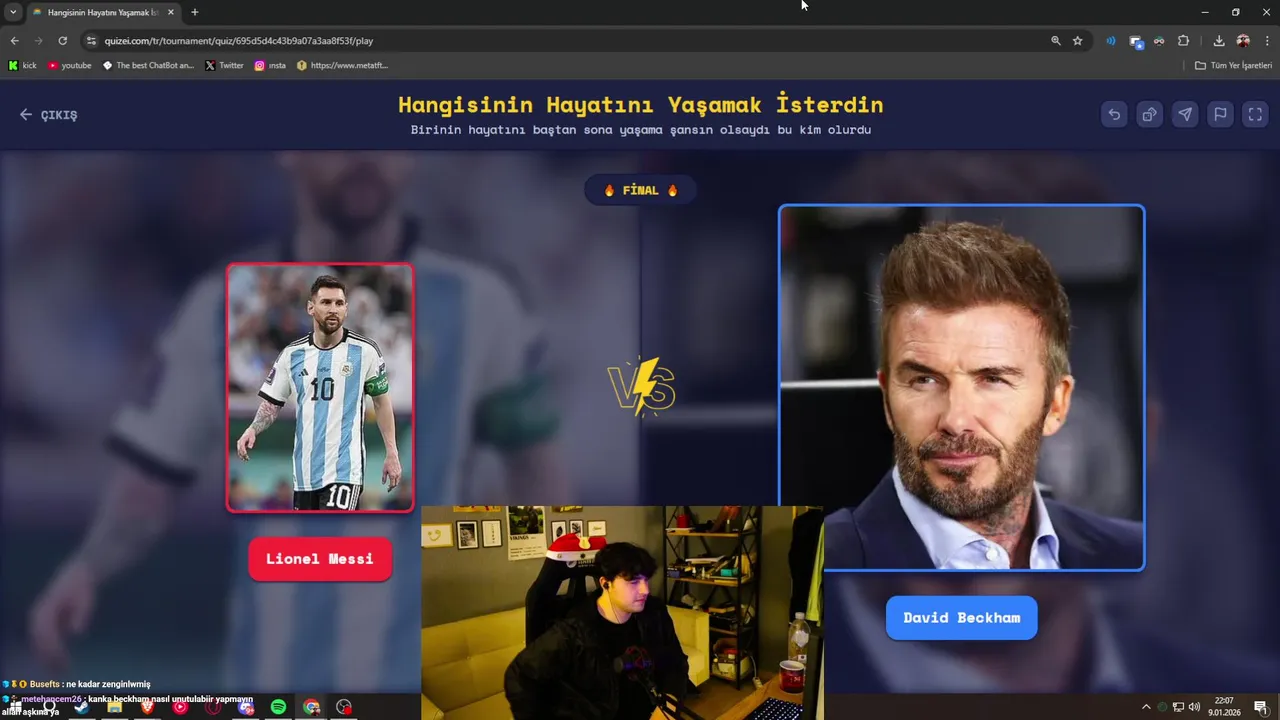The width and height of the screenshot is (1280, 720).
Task: Open the Chrome profile avatar
Action: click(x=1243, y=41)
